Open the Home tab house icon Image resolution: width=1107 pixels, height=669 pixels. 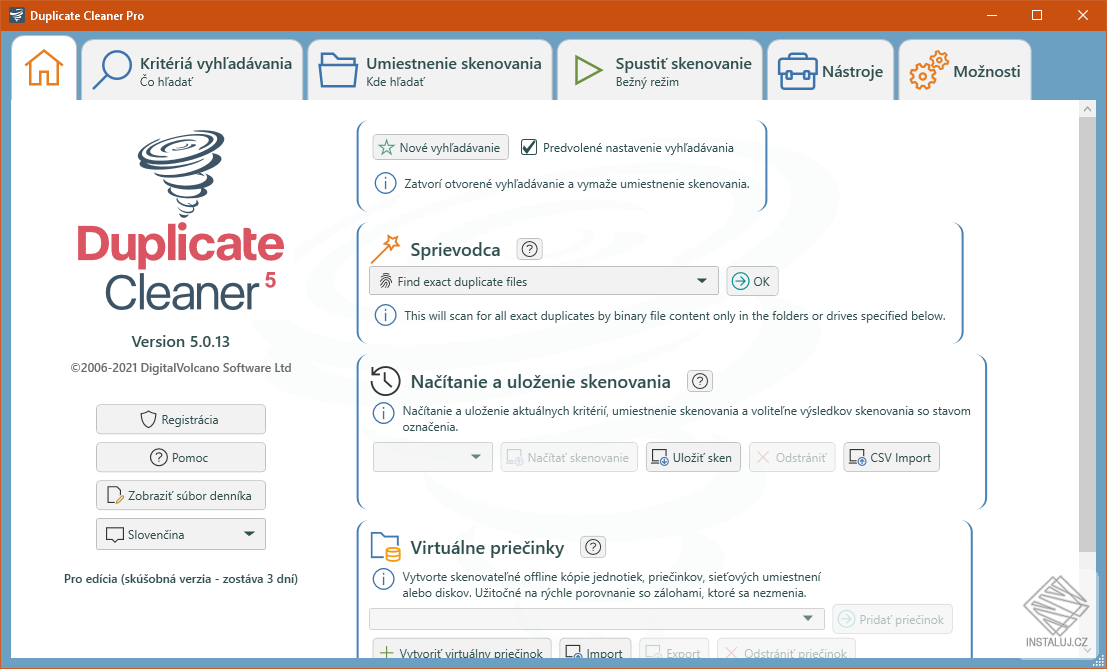(x=44, y=69)
